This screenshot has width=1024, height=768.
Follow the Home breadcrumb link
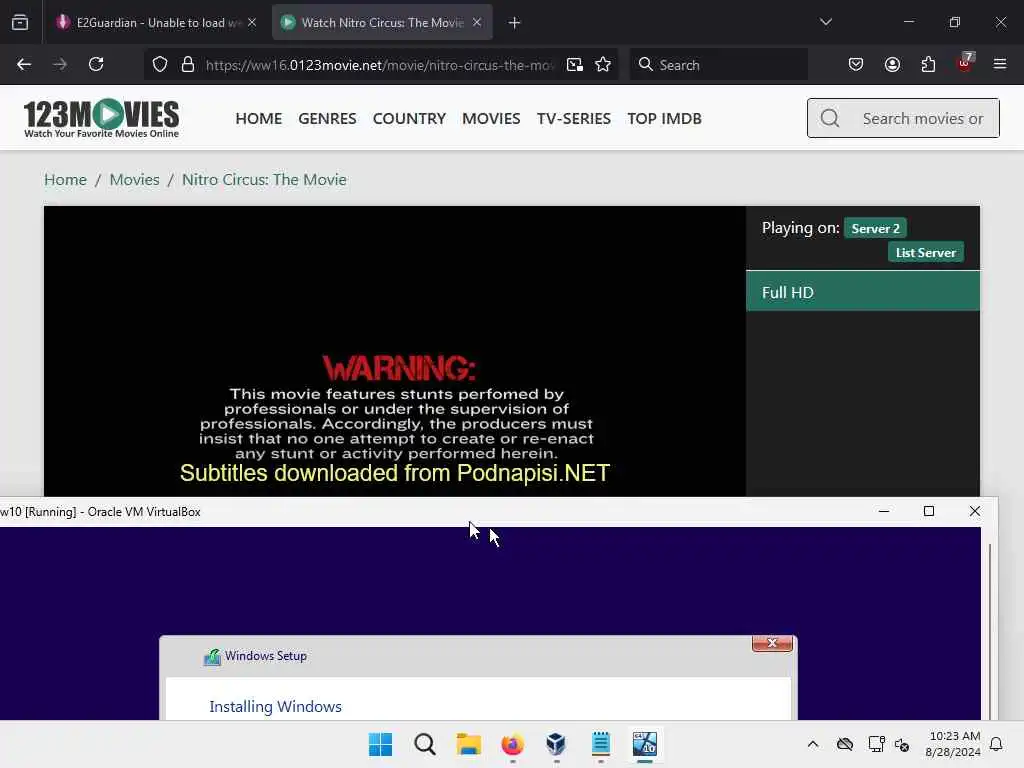click(65, 180)
